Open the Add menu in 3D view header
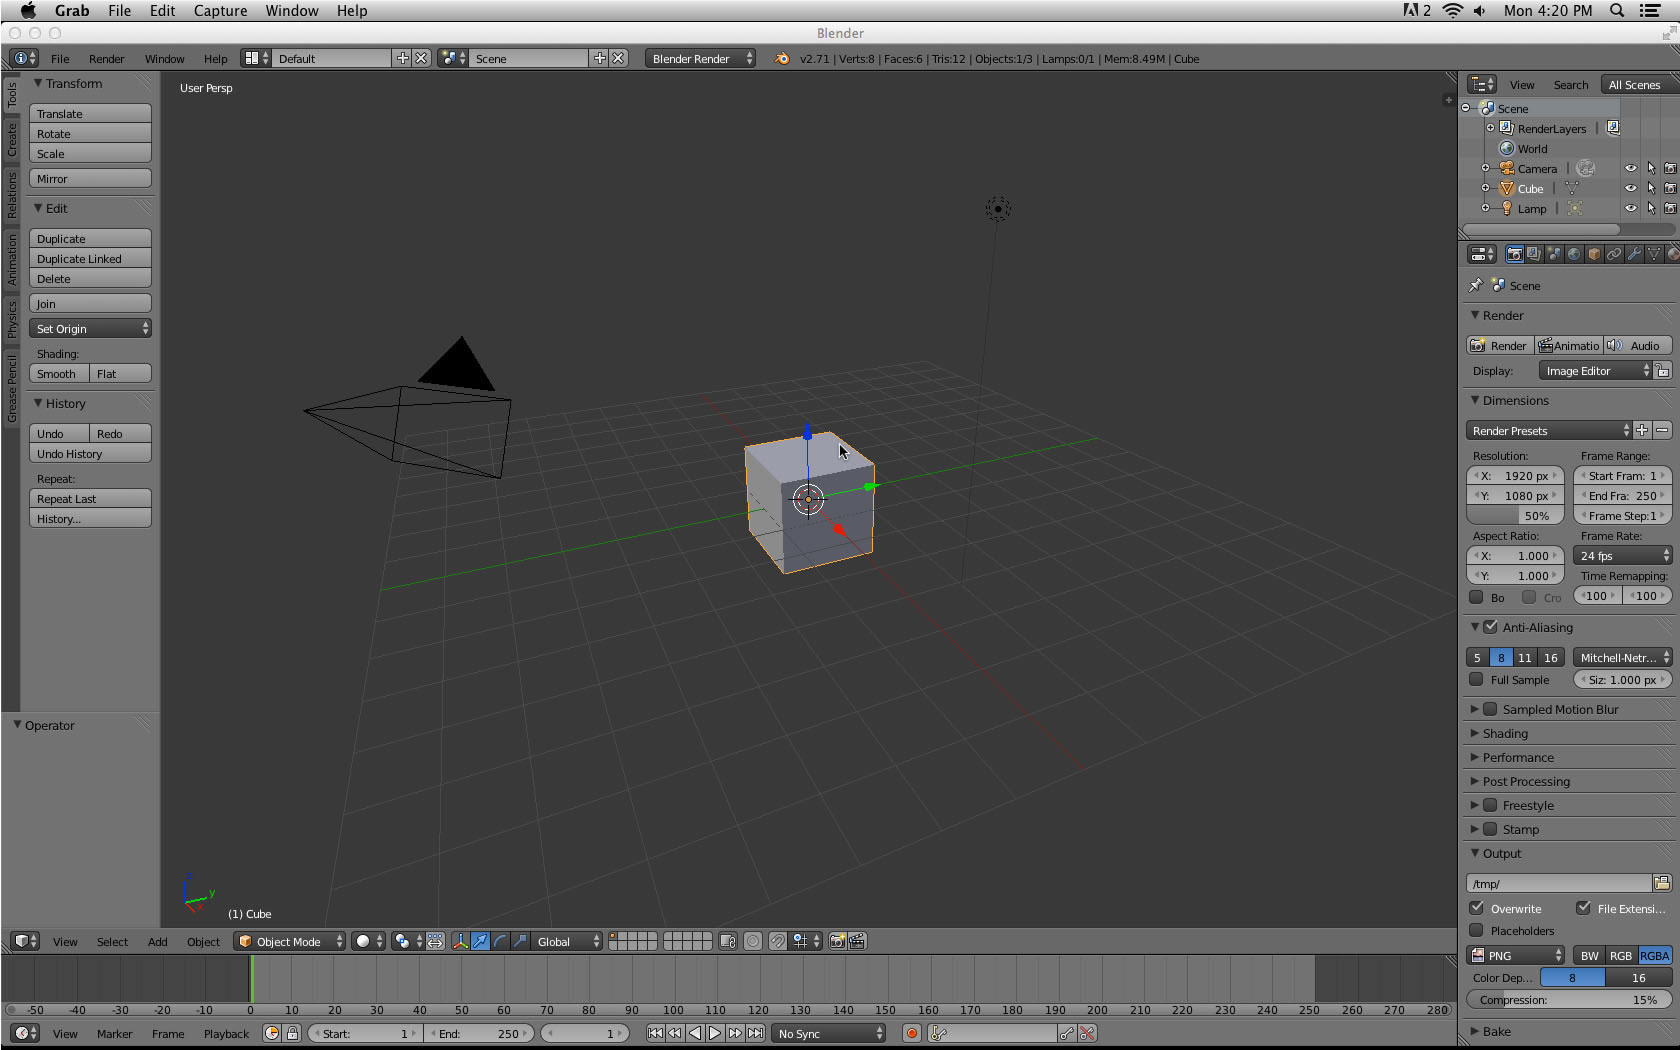The image size is (1680, 1050). tap(158, 942)
